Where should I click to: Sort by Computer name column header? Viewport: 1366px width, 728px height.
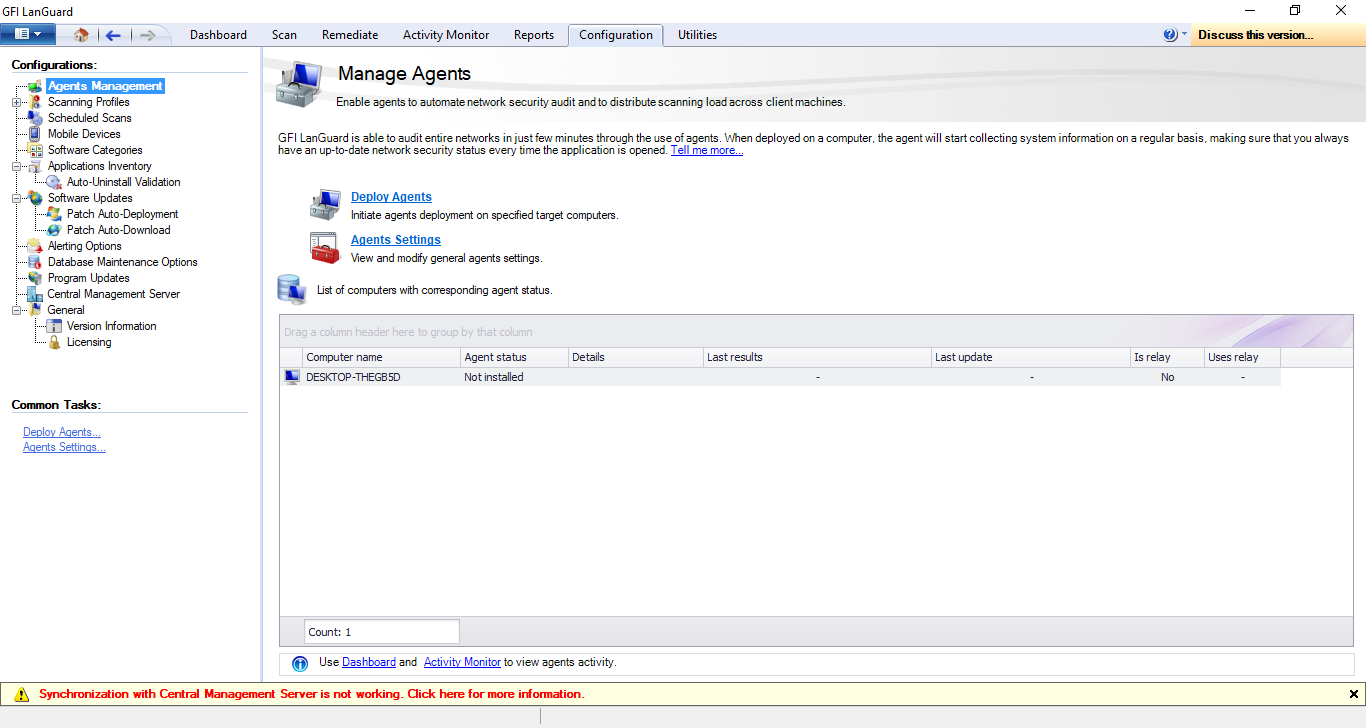380,357
